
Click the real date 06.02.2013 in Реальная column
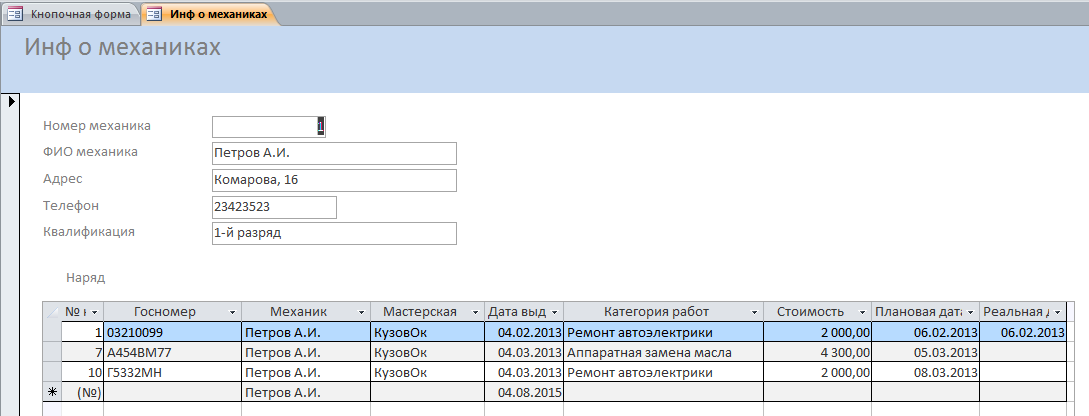1022,332
